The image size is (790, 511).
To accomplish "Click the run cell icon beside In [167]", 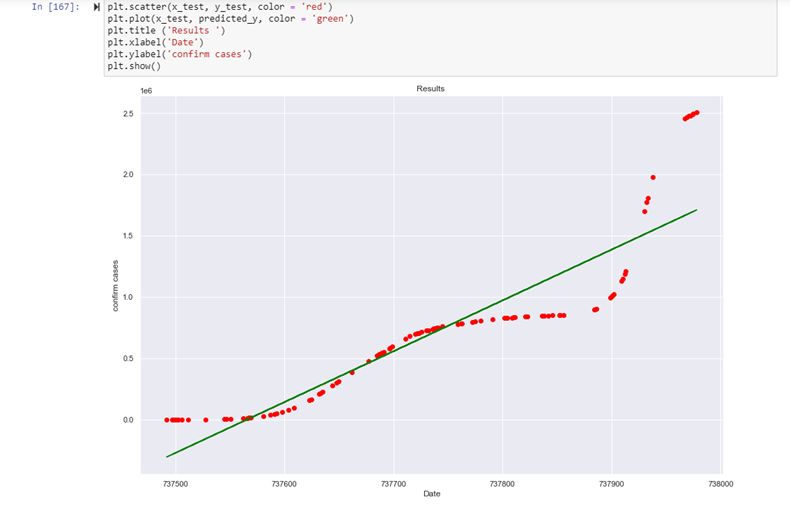I will point(96,7).
